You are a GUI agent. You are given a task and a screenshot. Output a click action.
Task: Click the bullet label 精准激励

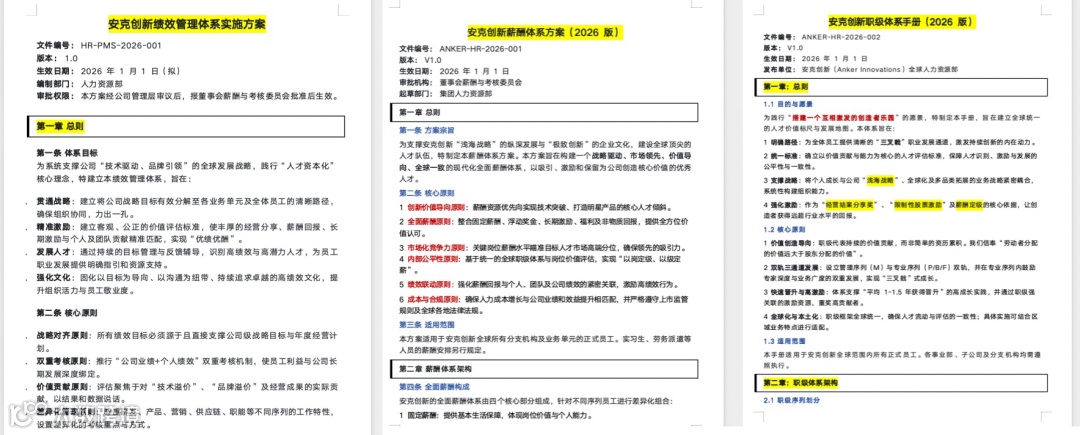click(56, 226)
